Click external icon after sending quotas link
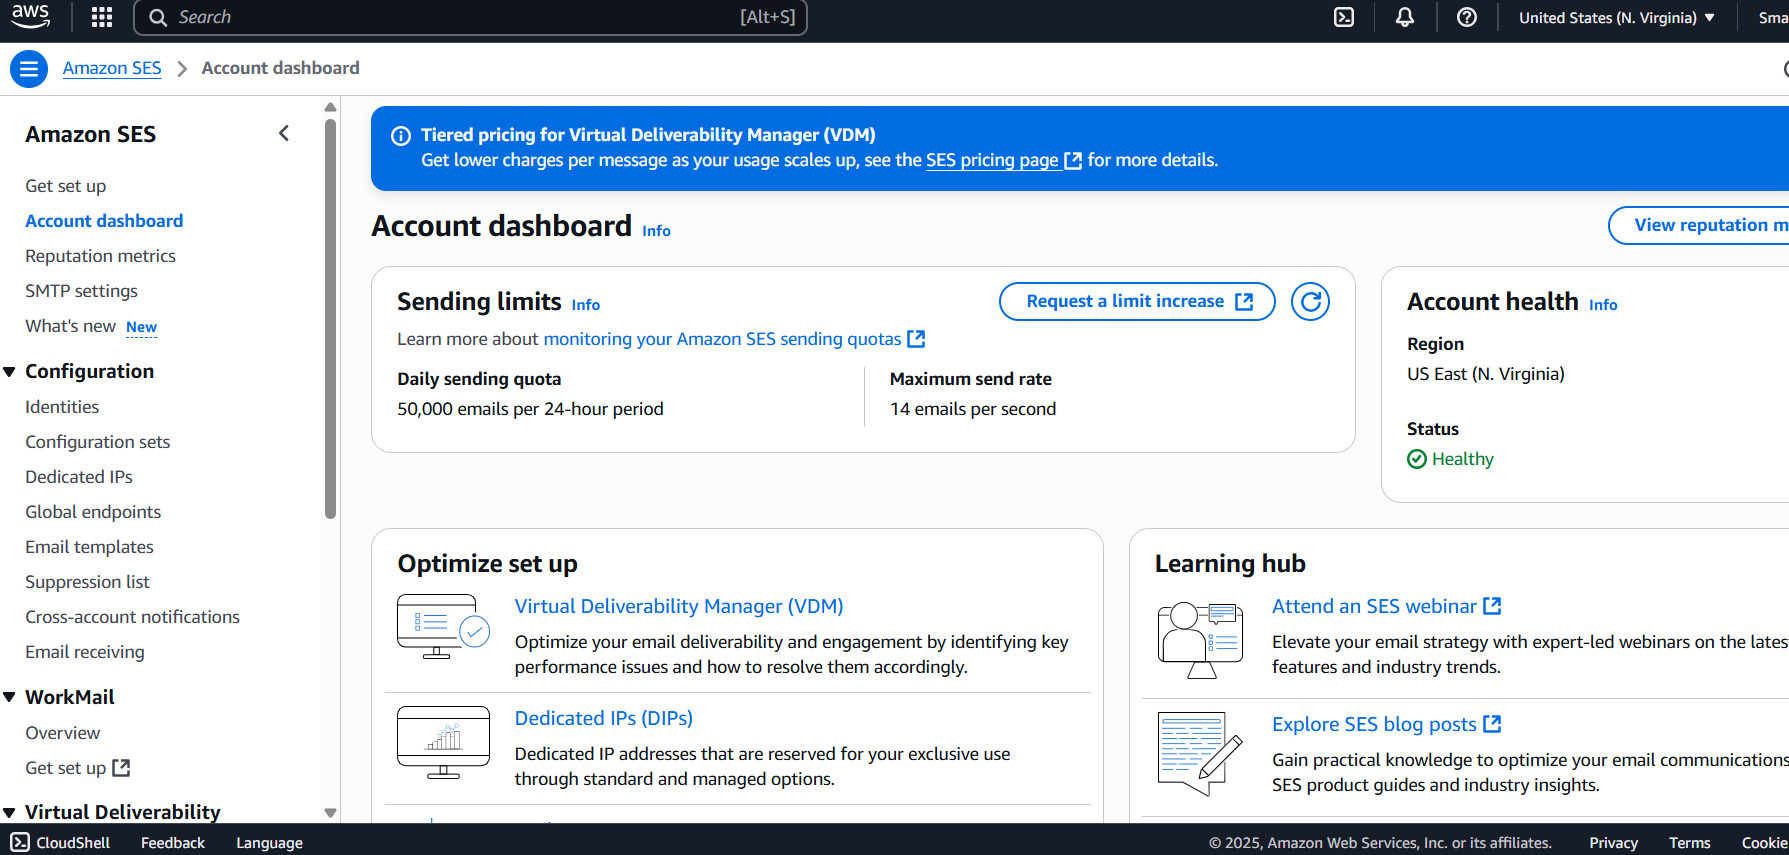This screenshot has height=855, width=1789. (x=916, y=339)
